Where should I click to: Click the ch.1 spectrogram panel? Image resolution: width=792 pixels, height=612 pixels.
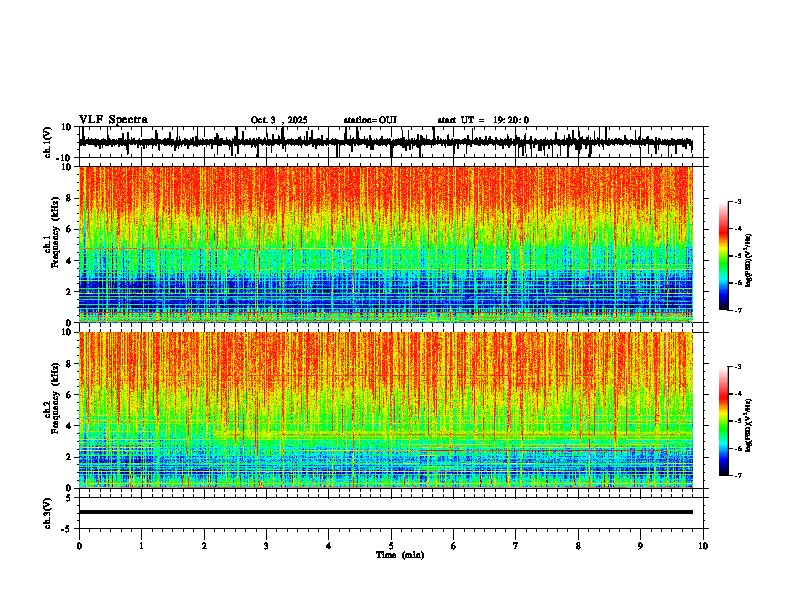(386, 244)
